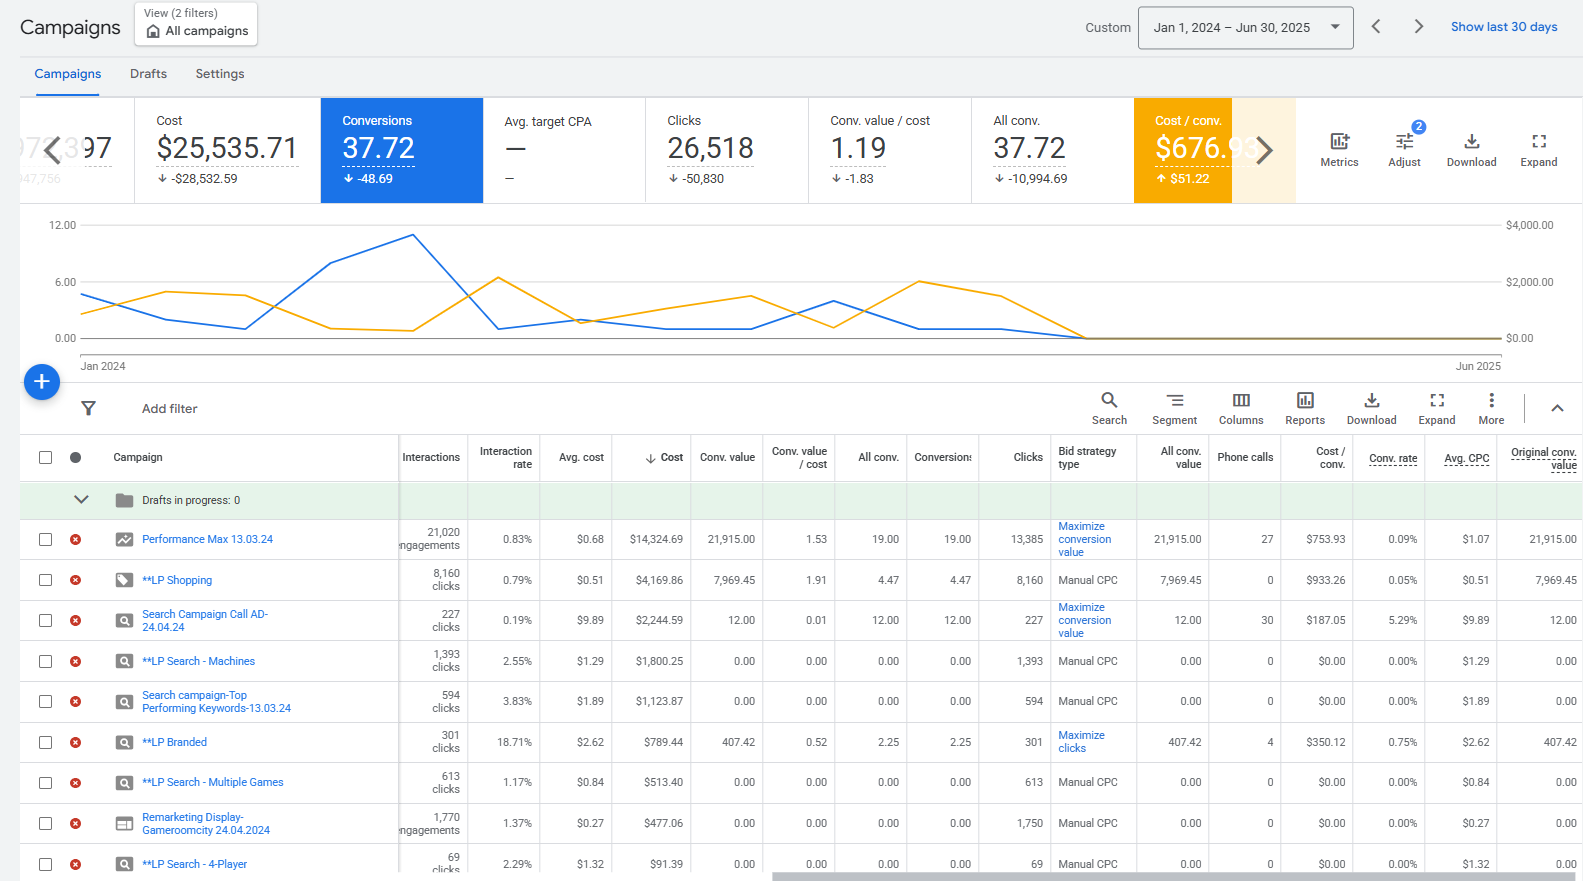Toggle the select-all checkbox in table header
Image resolution: width=1583 pixels, height=881 pixels.
click(46, 458)
